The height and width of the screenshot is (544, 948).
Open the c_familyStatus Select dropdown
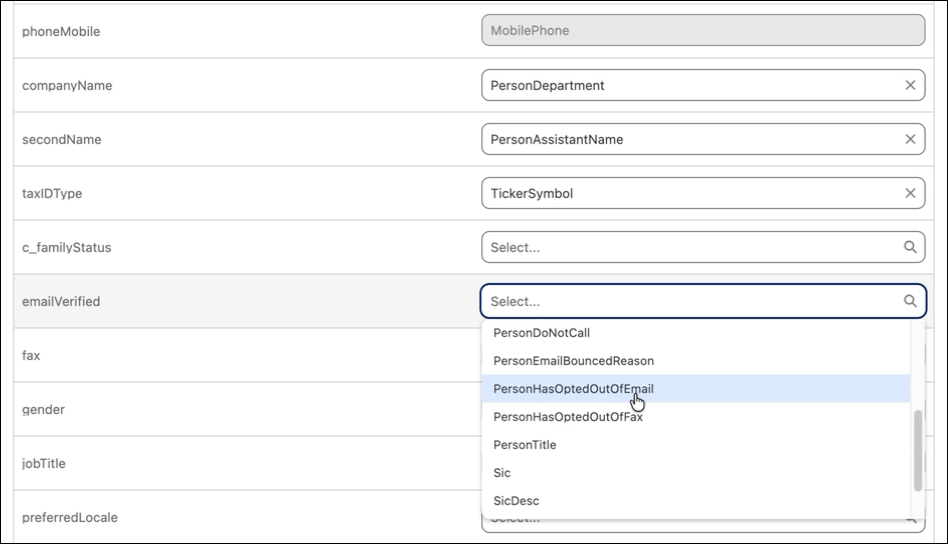click(703, 247)
